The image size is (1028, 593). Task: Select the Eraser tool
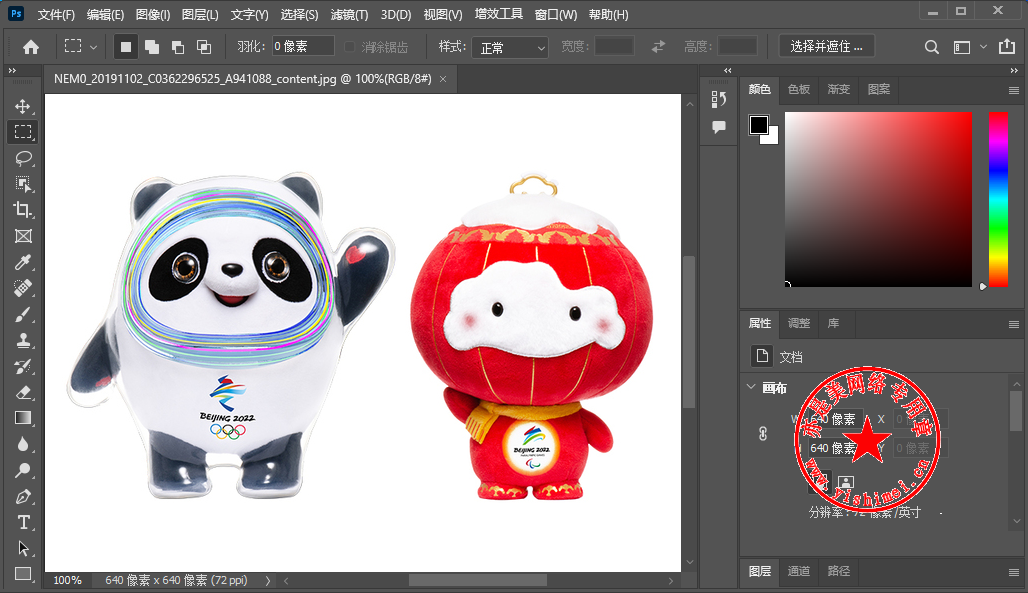pyautogui.click(x=23, y=392)
